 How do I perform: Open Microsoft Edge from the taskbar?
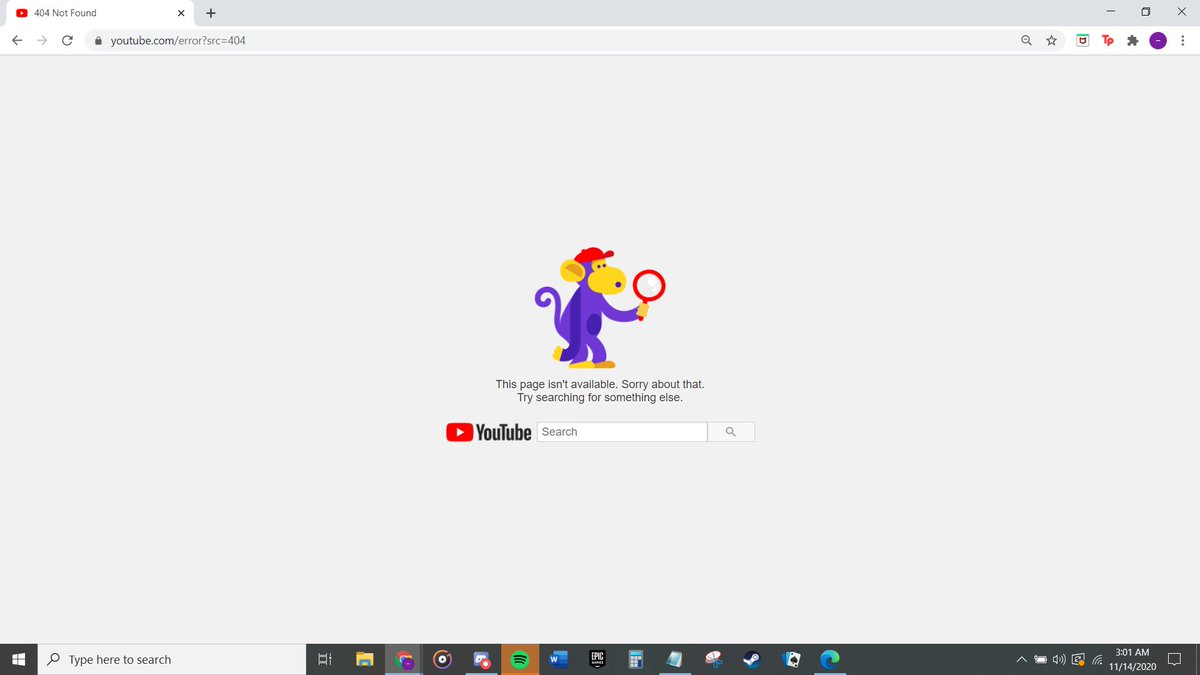click(828, 659)
